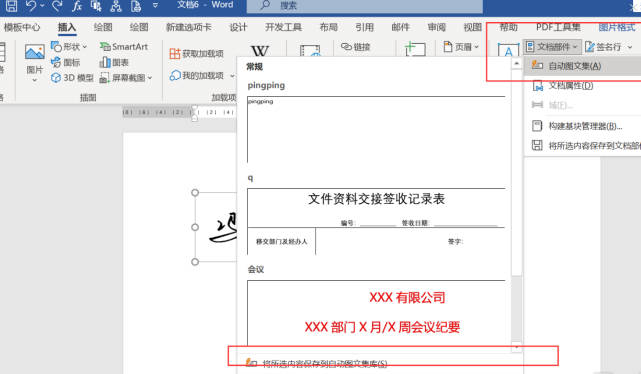The height and width of the screenshot is (374, 641).
Task: Click the 链接 link button
Action: pyautogui.click(x=356, y=47)
